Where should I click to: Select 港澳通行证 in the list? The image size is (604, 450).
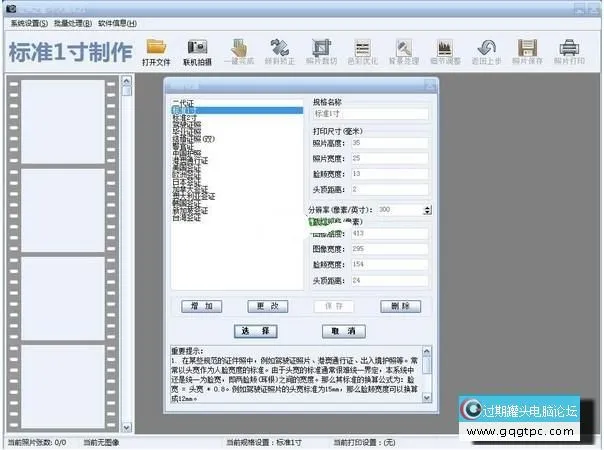pos(237,161)
